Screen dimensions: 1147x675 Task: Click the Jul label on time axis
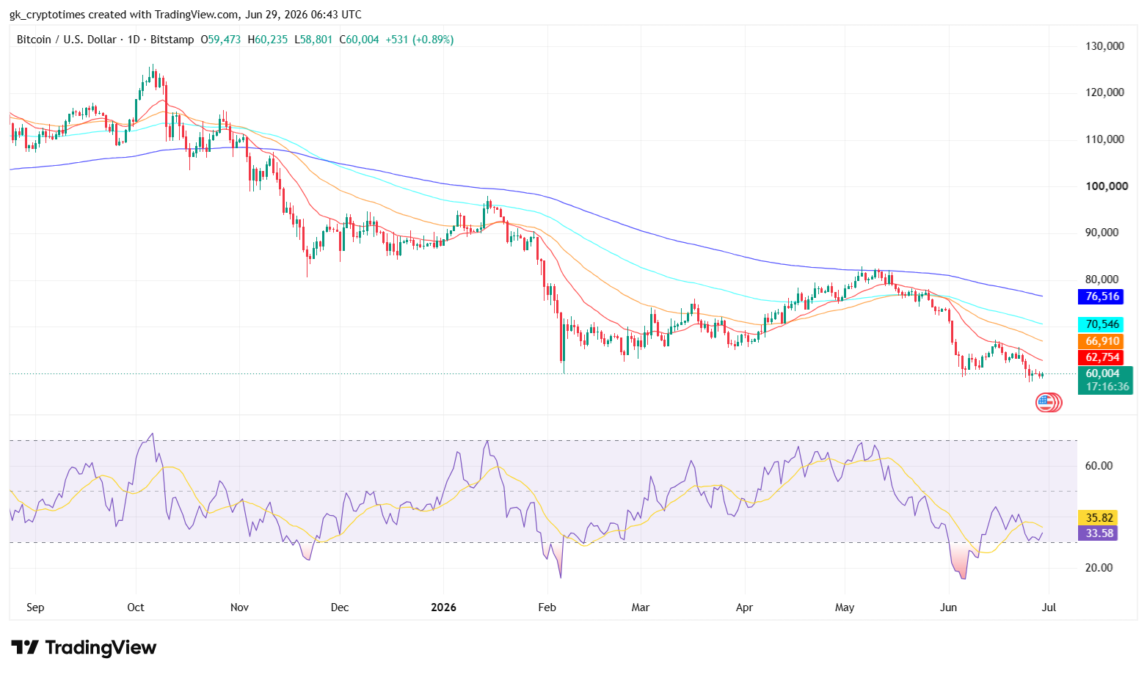click(1048, 608)
